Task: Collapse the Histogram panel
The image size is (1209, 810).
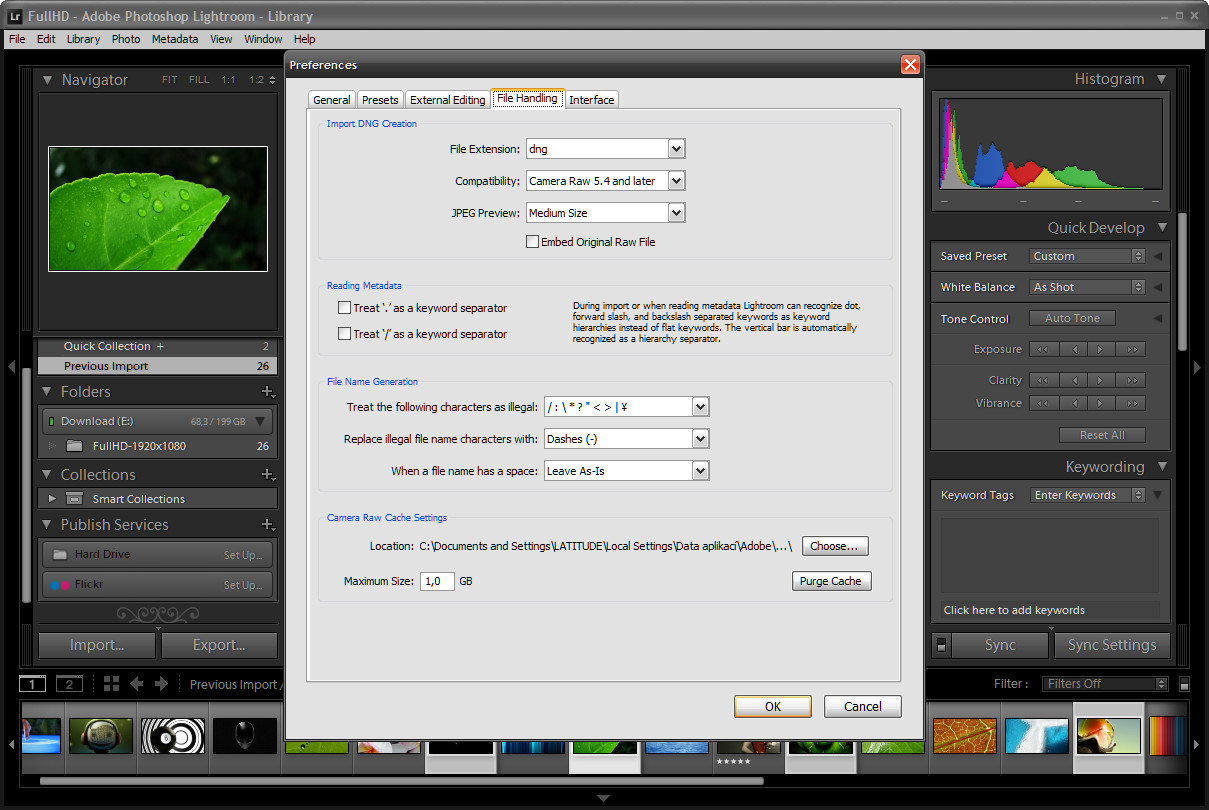Action: (1162, 79)
